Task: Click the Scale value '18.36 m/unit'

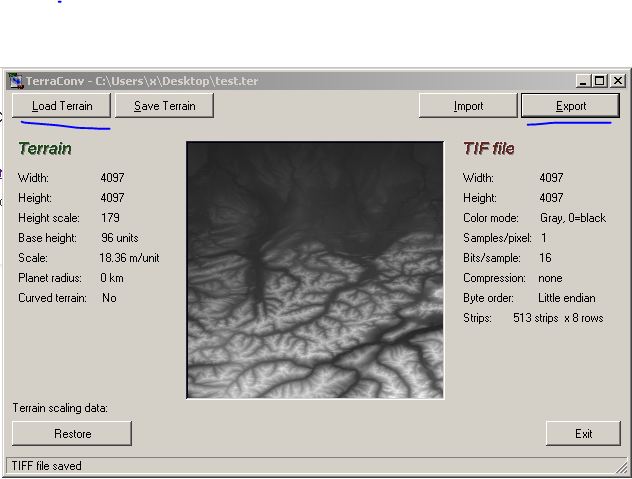Action: pyautogui.click(x=129, y=258)
